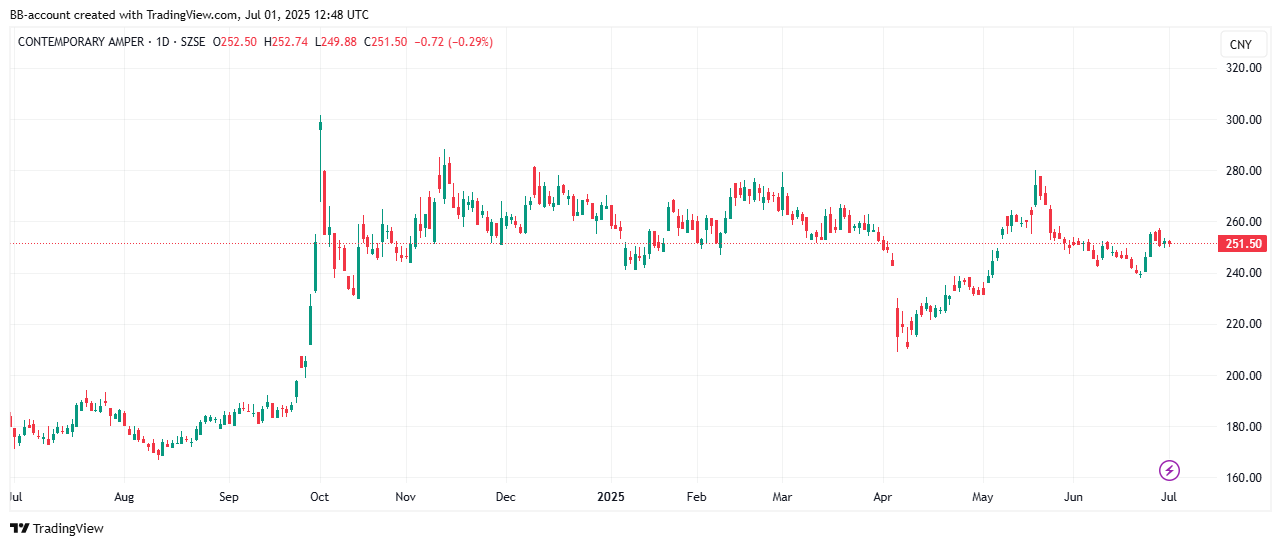Screen dimensions: 1281x546
Task: Click the Mar label on time axis
Action: [x=783, y=497]
